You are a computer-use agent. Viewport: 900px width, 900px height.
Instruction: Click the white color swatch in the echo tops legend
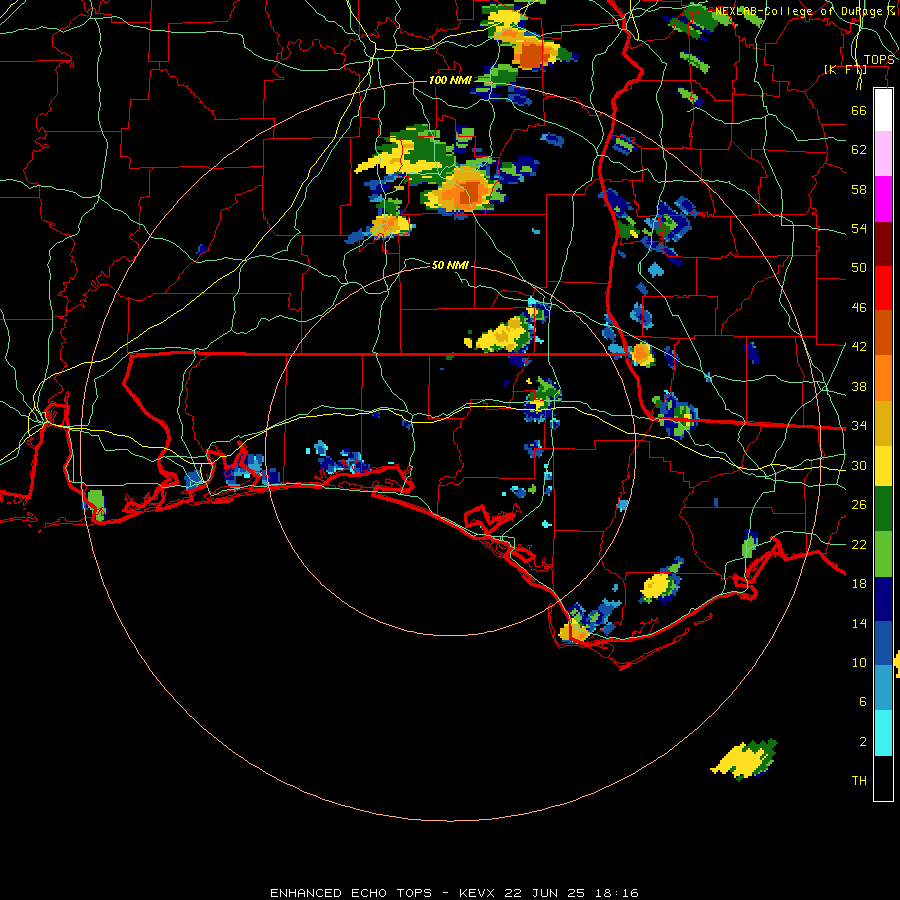tap(883, 110)
